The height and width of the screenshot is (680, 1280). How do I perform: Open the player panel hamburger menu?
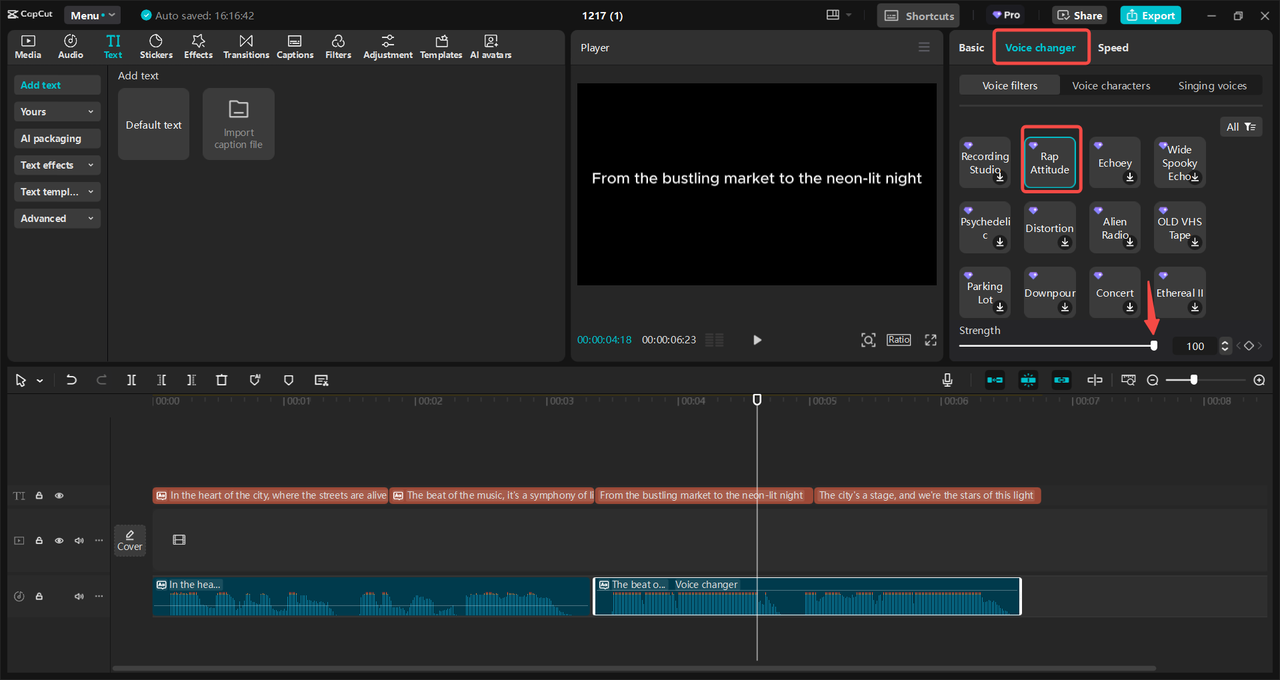point(924,47)
